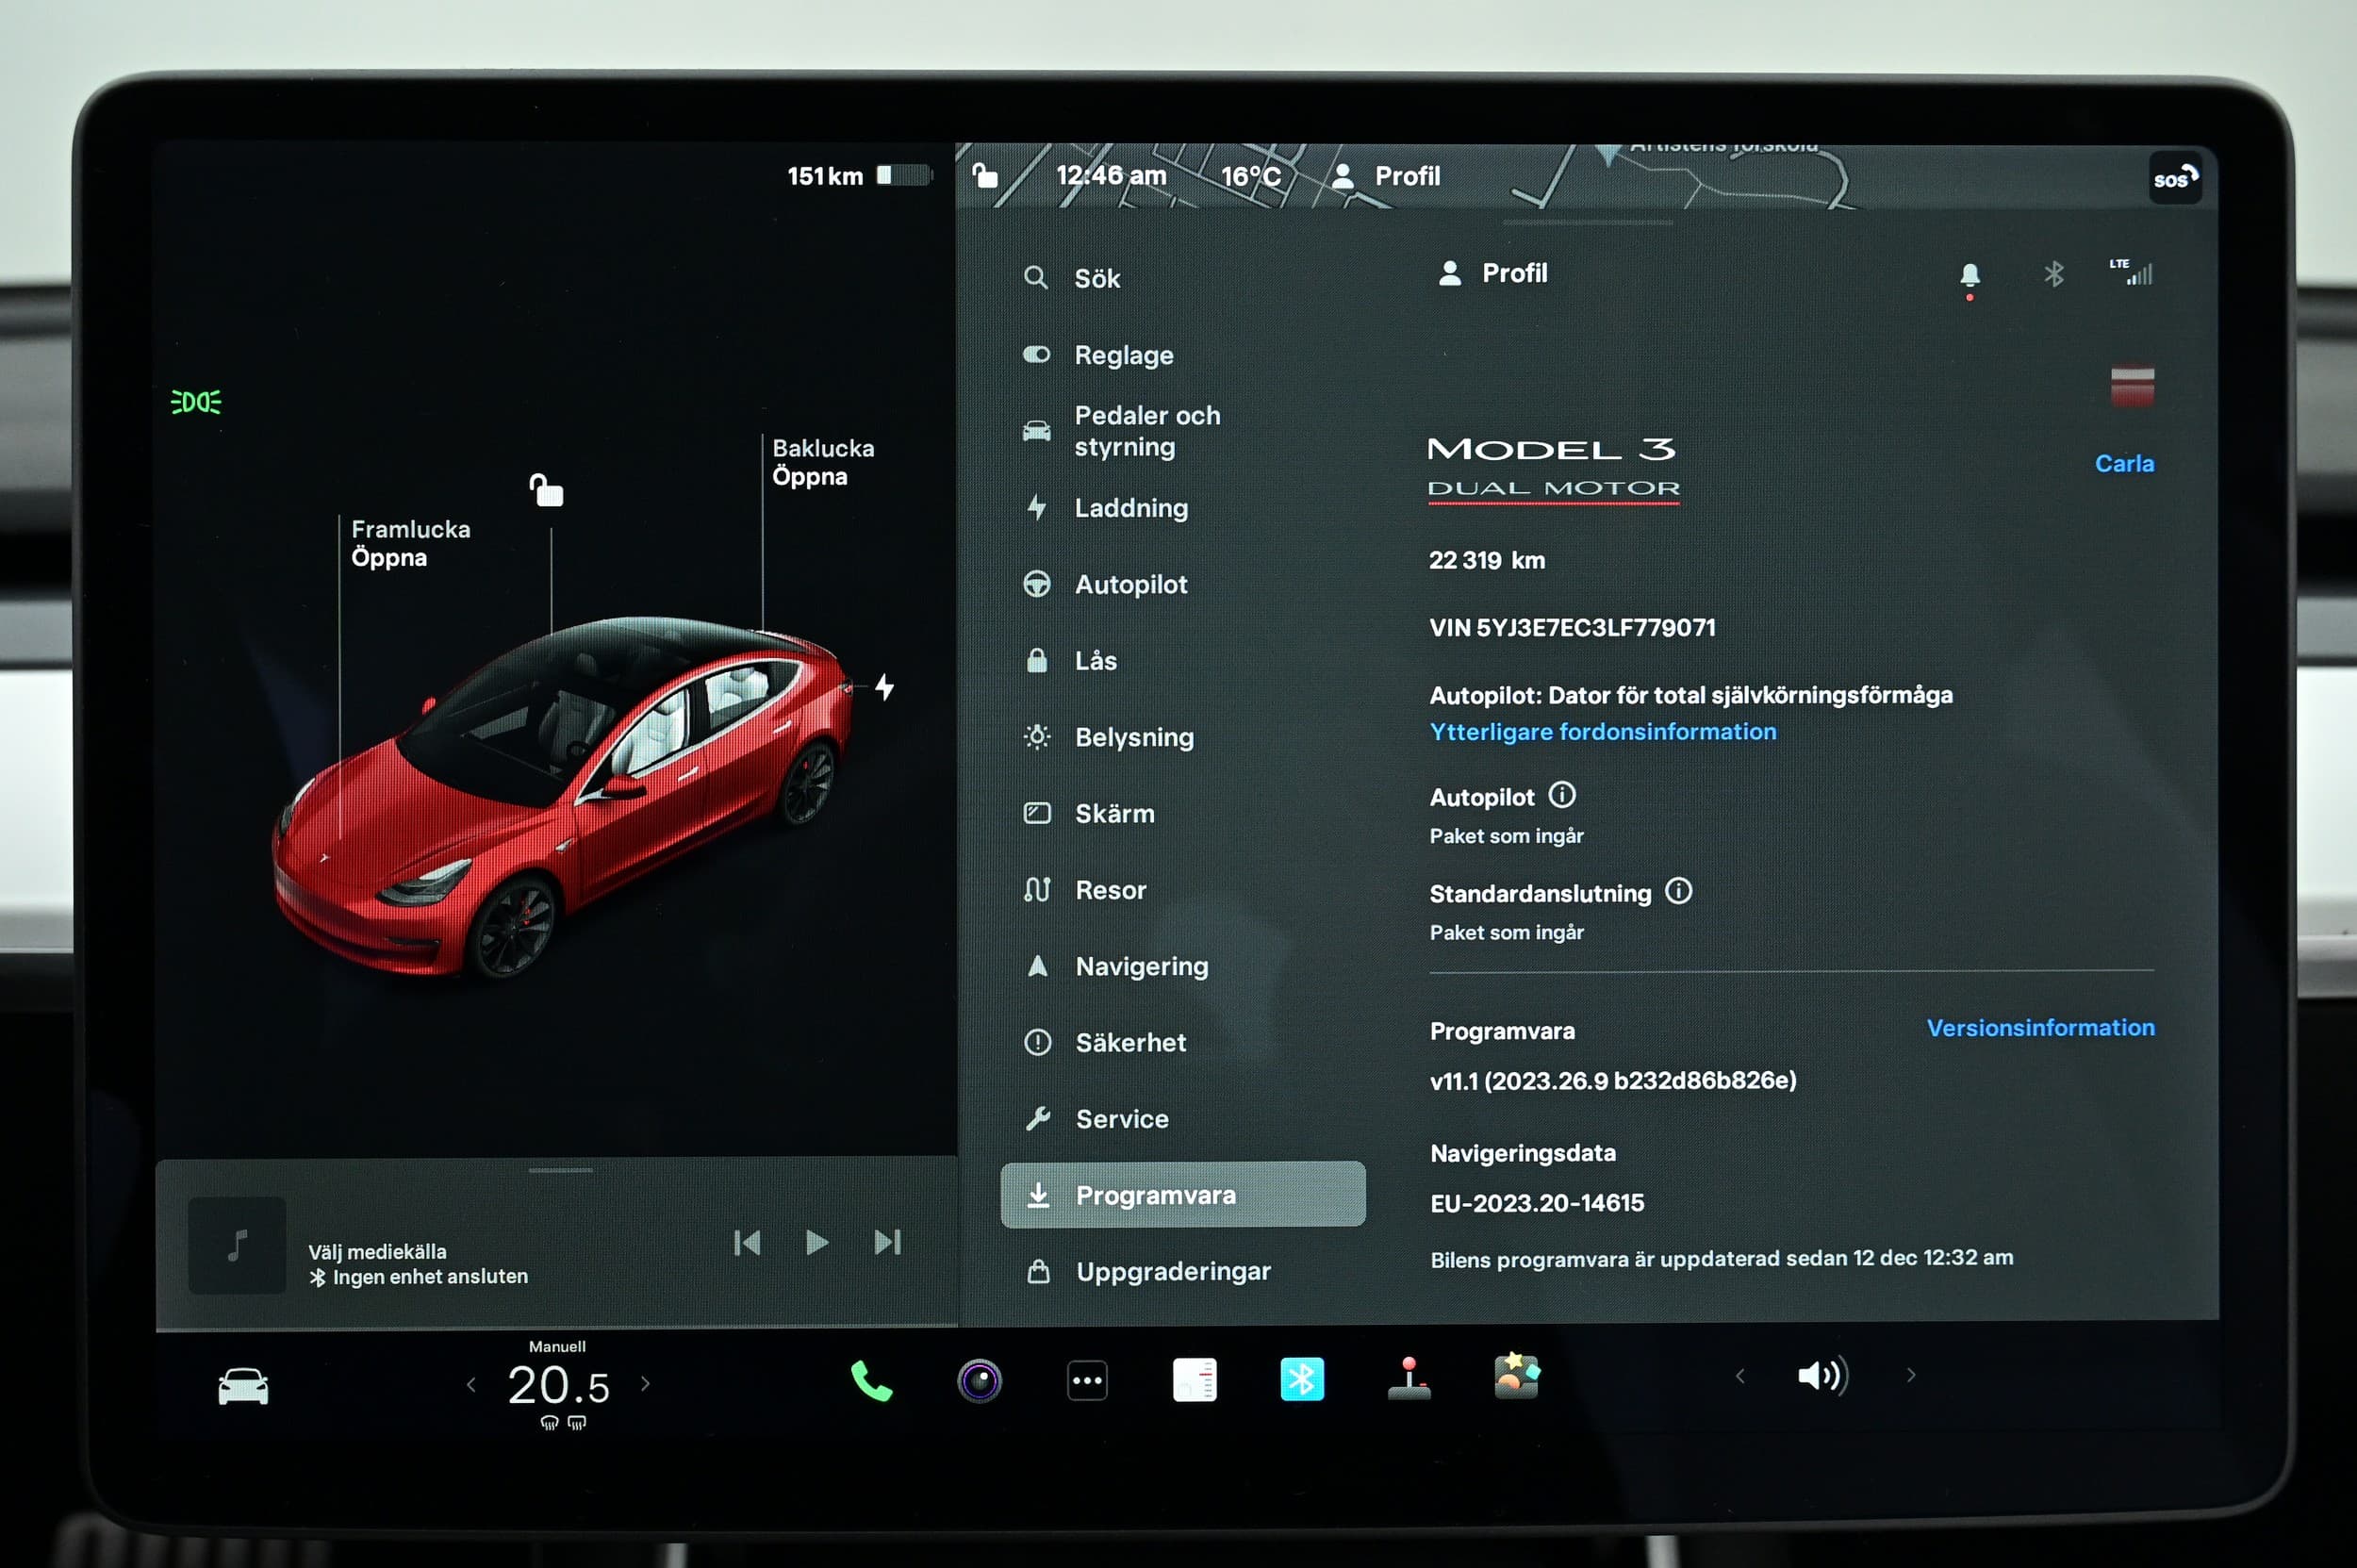
Task: Open Profil in the top status bar
Action: [x=1386, y=176]
